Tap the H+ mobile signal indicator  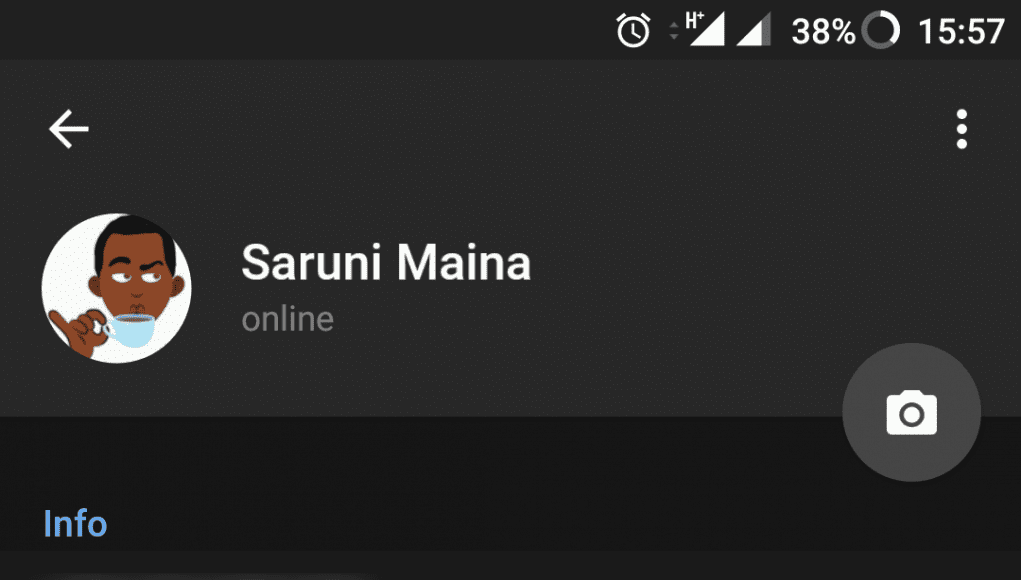point(705,29)
